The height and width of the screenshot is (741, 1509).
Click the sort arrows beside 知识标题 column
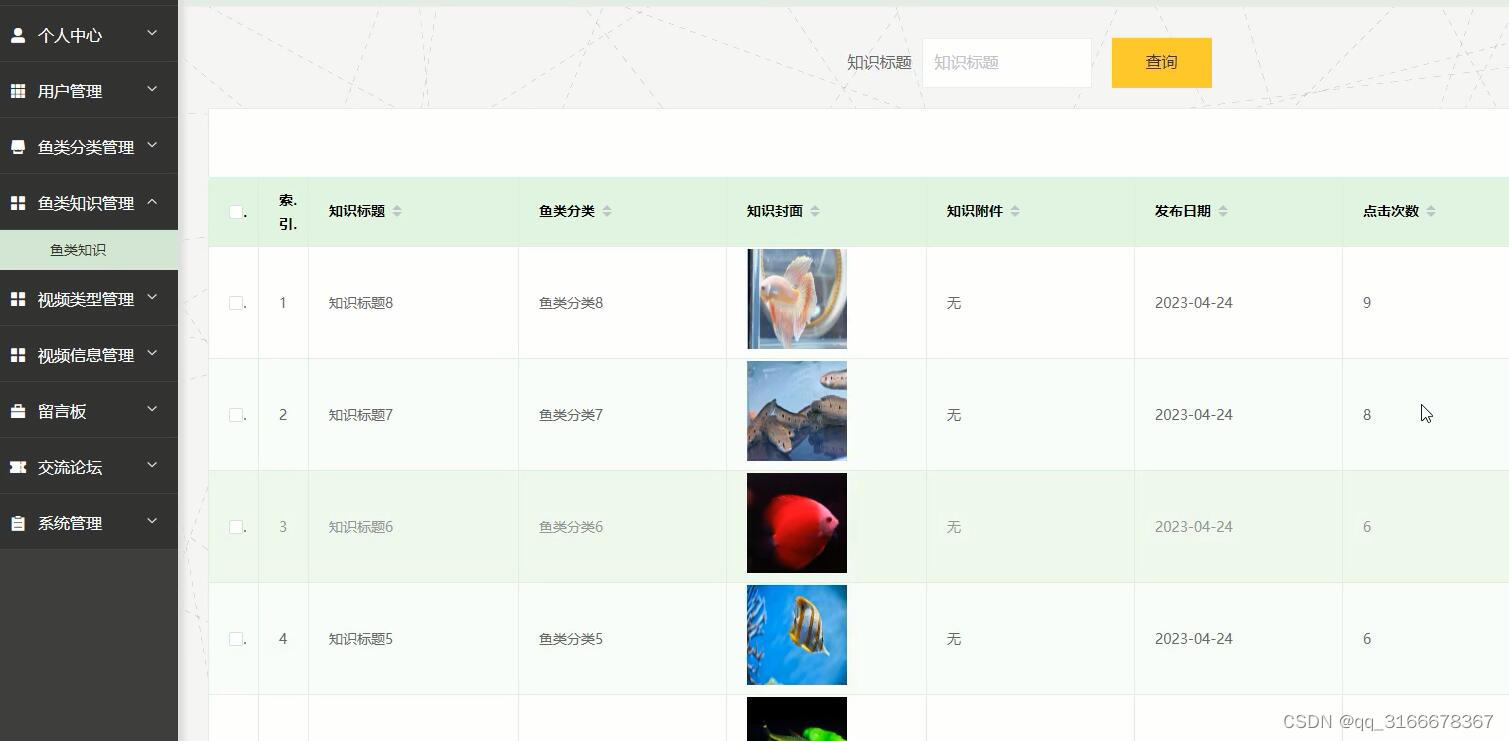tap(397, 210)
